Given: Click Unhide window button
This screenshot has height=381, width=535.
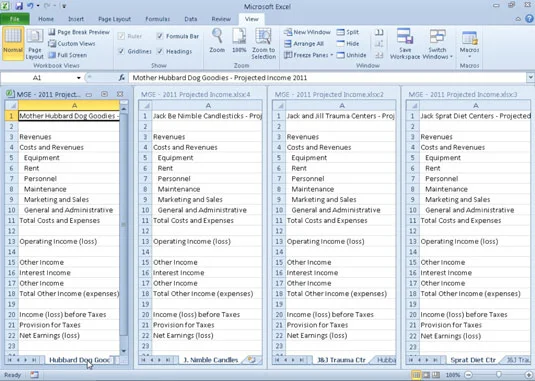Looking at the screenshot, I should pyautogui.click(x=351, y=55).
